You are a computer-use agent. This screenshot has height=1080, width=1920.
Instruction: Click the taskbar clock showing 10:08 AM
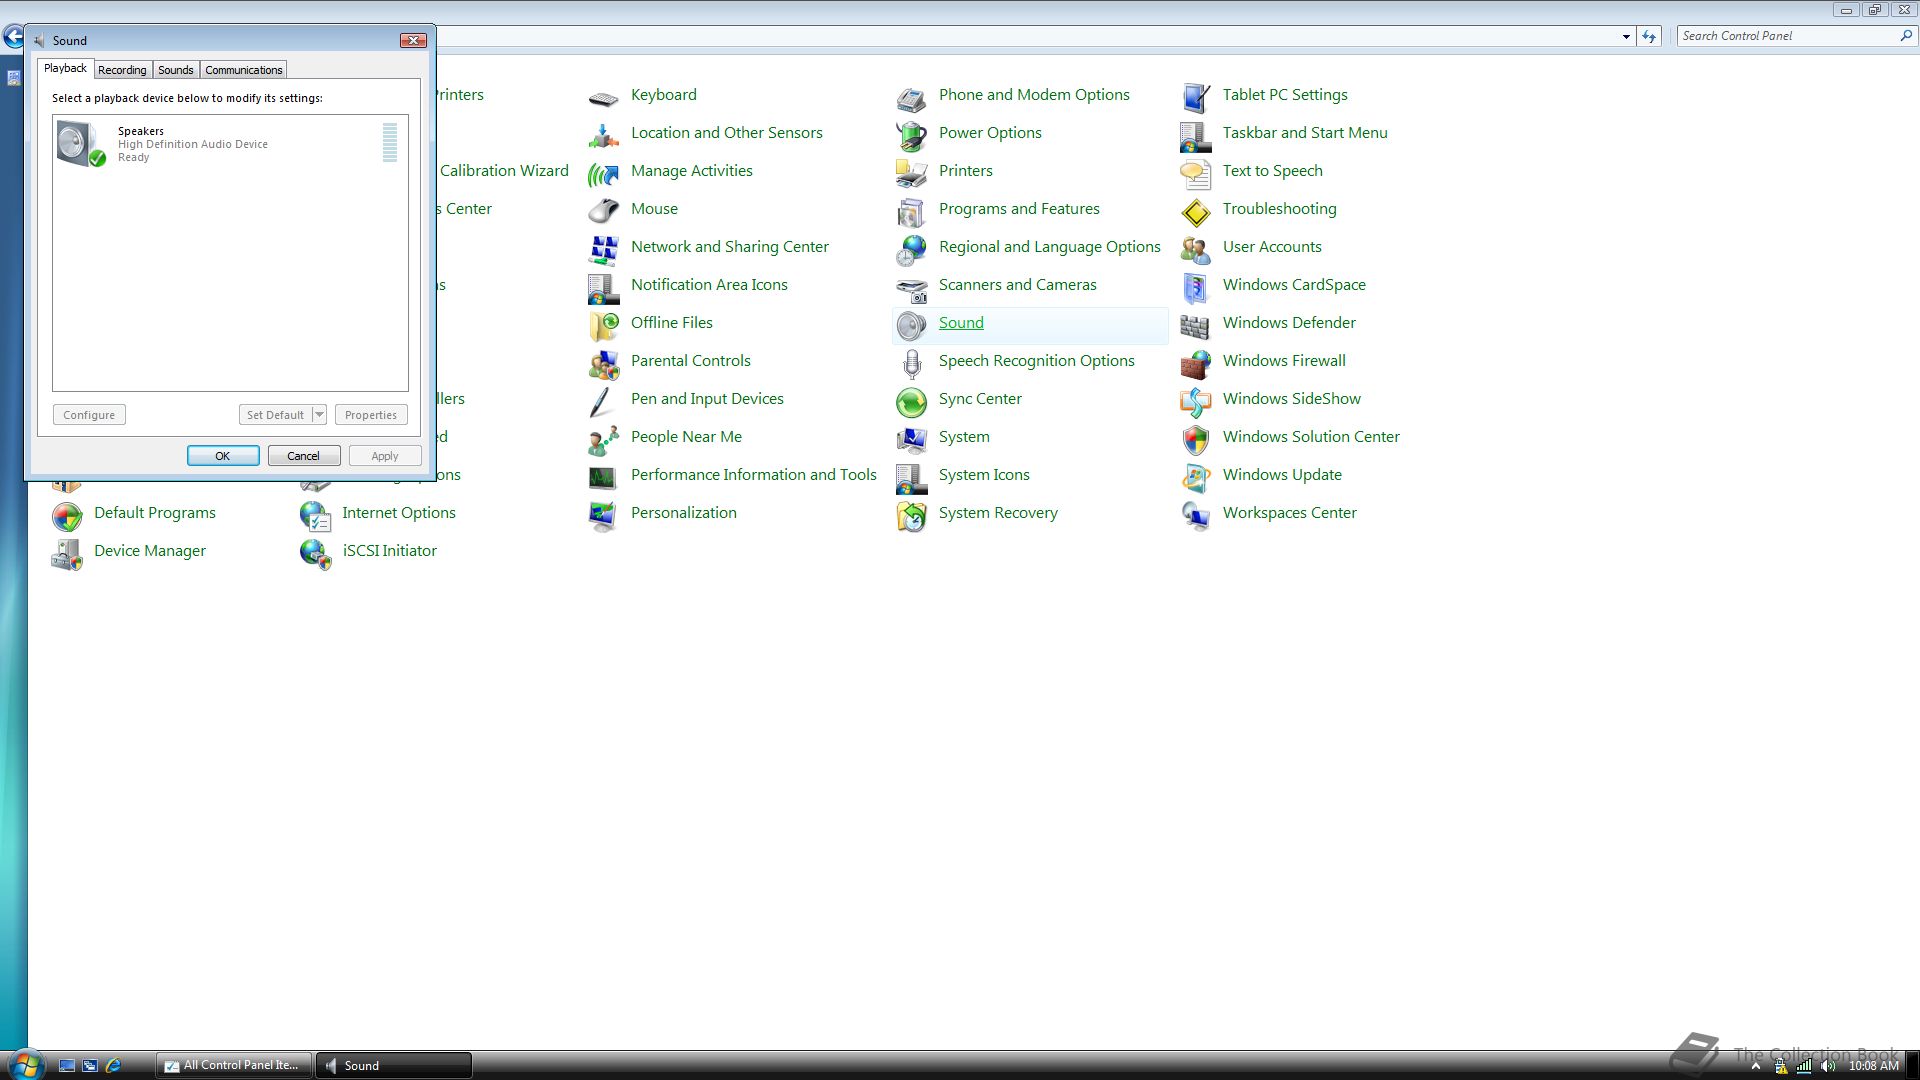coord(1873,1066)
